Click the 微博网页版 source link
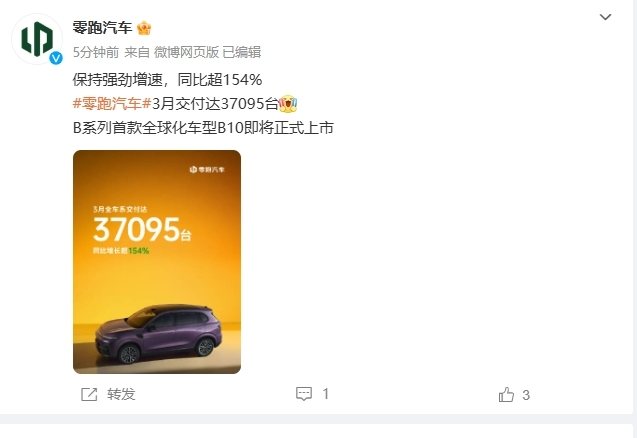 point(186,52)
